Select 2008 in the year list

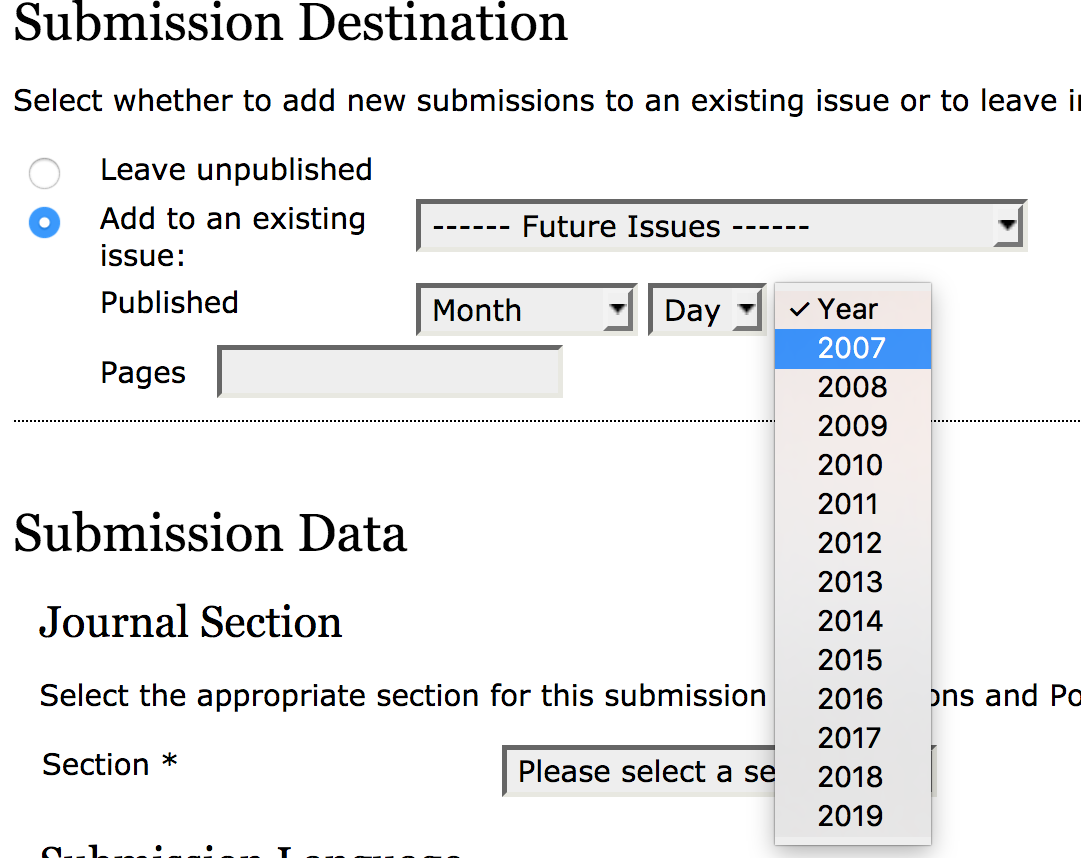(x=852, y=387)
